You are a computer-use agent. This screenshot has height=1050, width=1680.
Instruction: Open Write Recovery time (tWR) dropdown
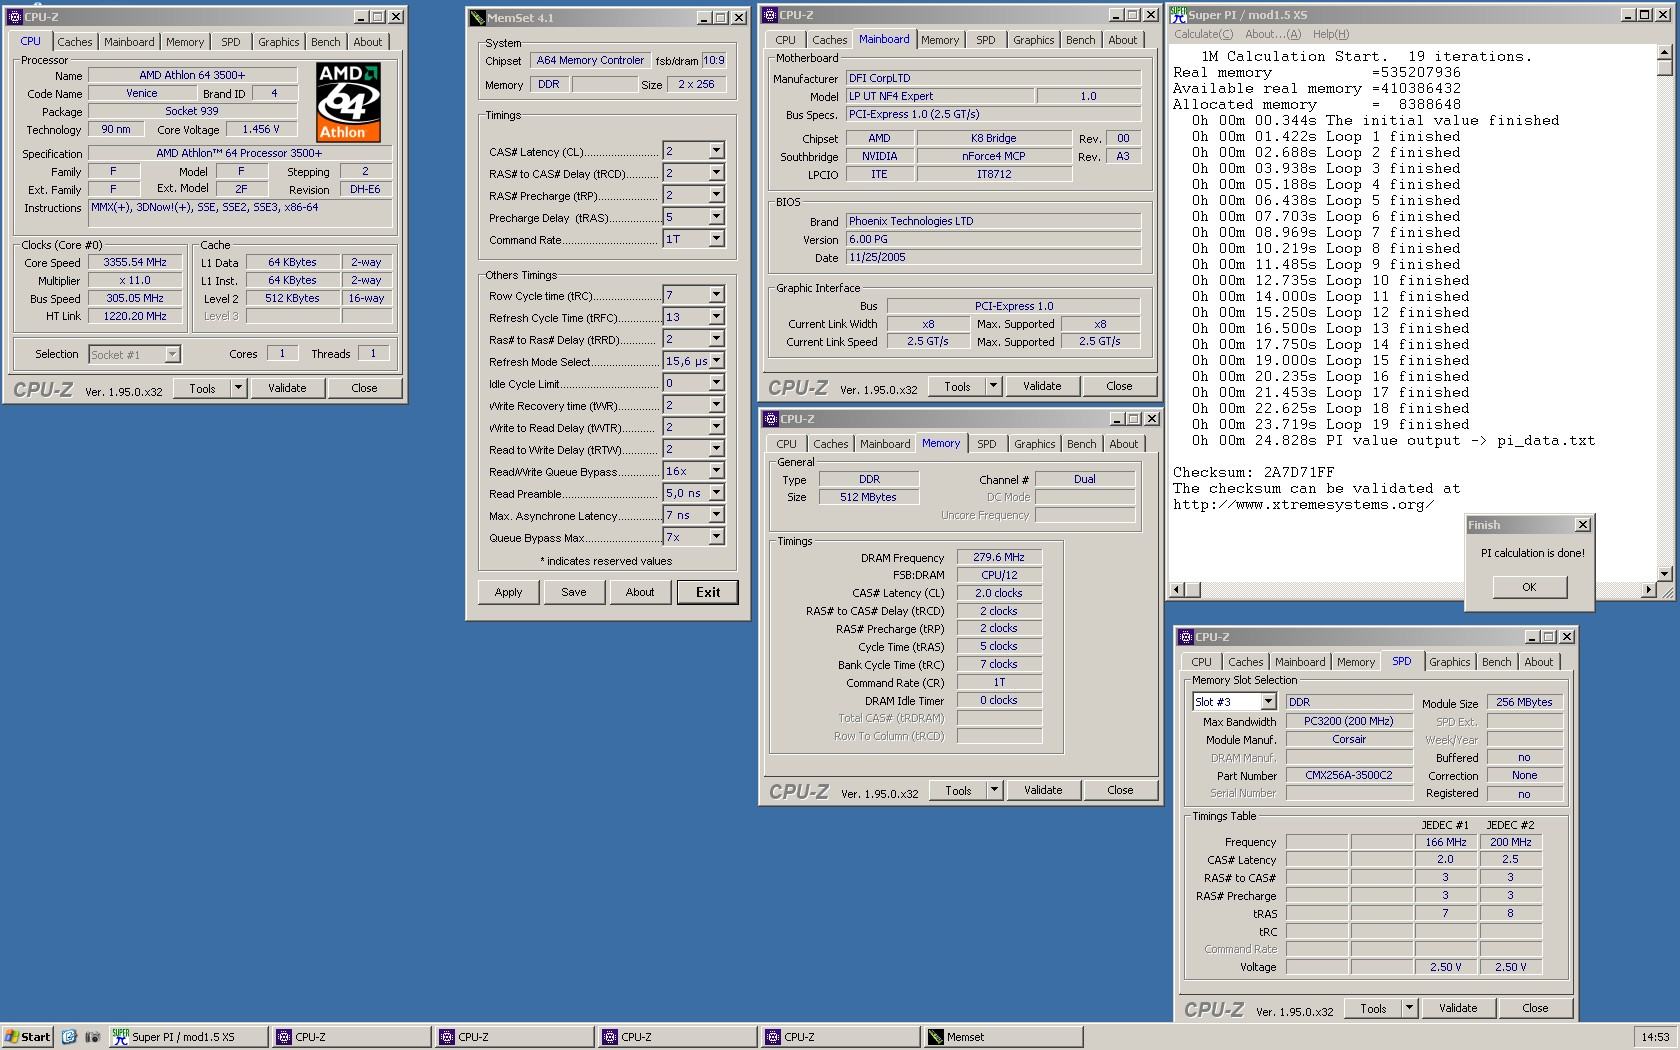(716, 405)
